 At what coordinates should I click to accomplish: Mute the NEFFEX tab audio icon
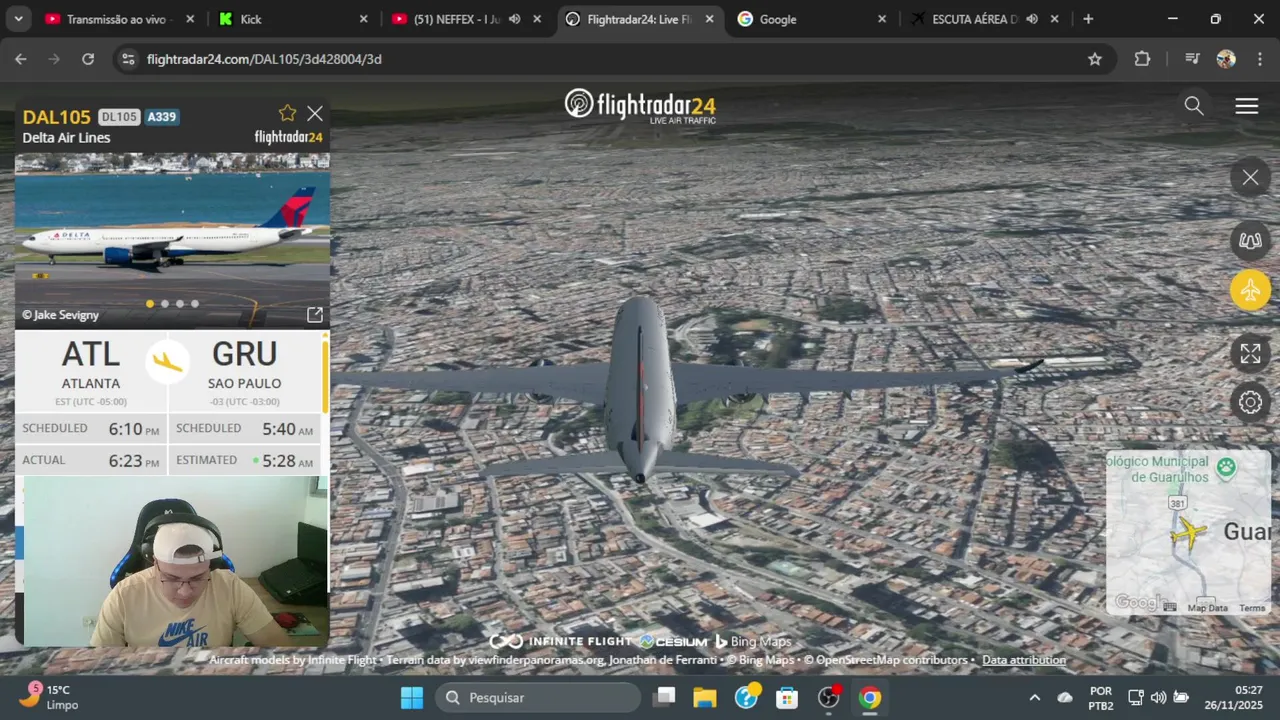pyautogui.click(x=514, y=19)
